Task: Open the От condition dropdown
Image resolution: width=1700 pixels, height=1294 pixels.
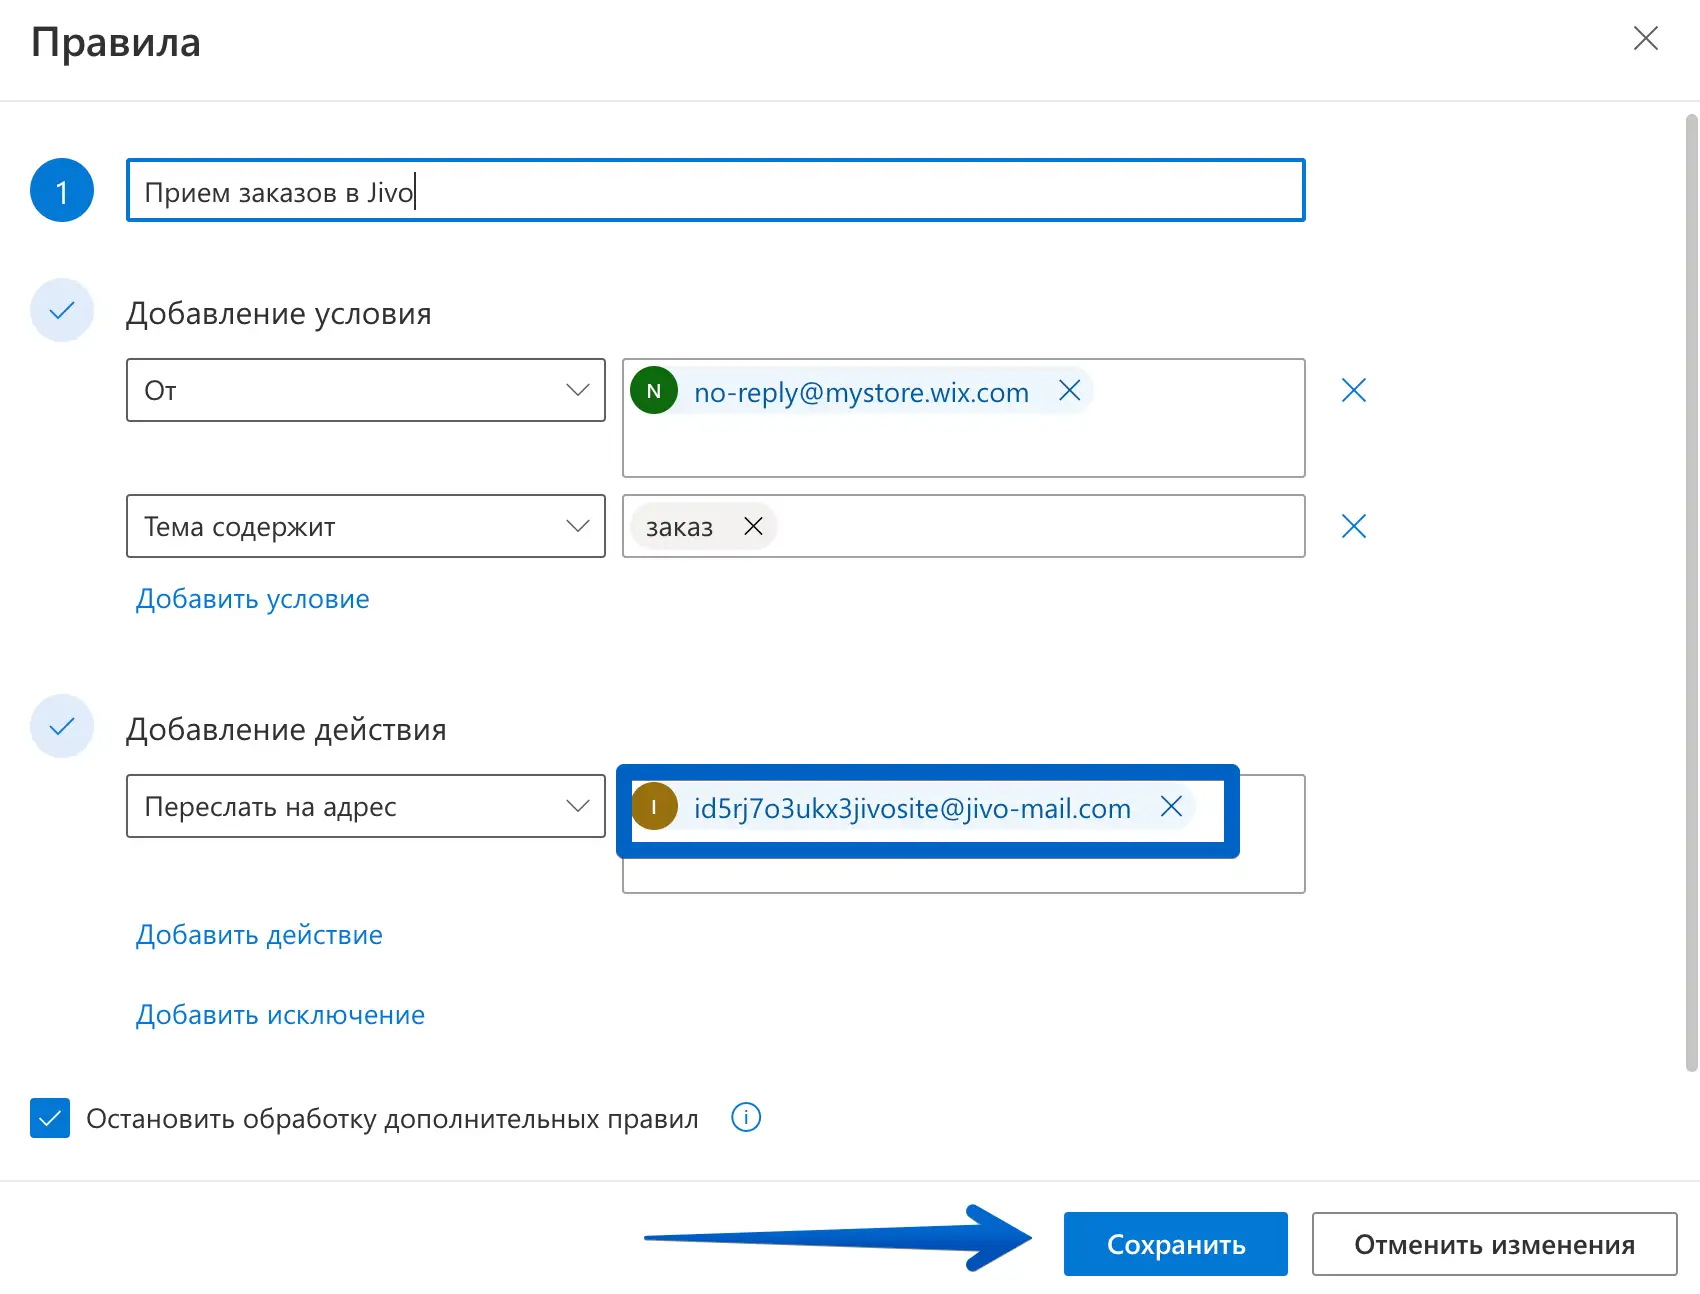Action: (366, 390)
